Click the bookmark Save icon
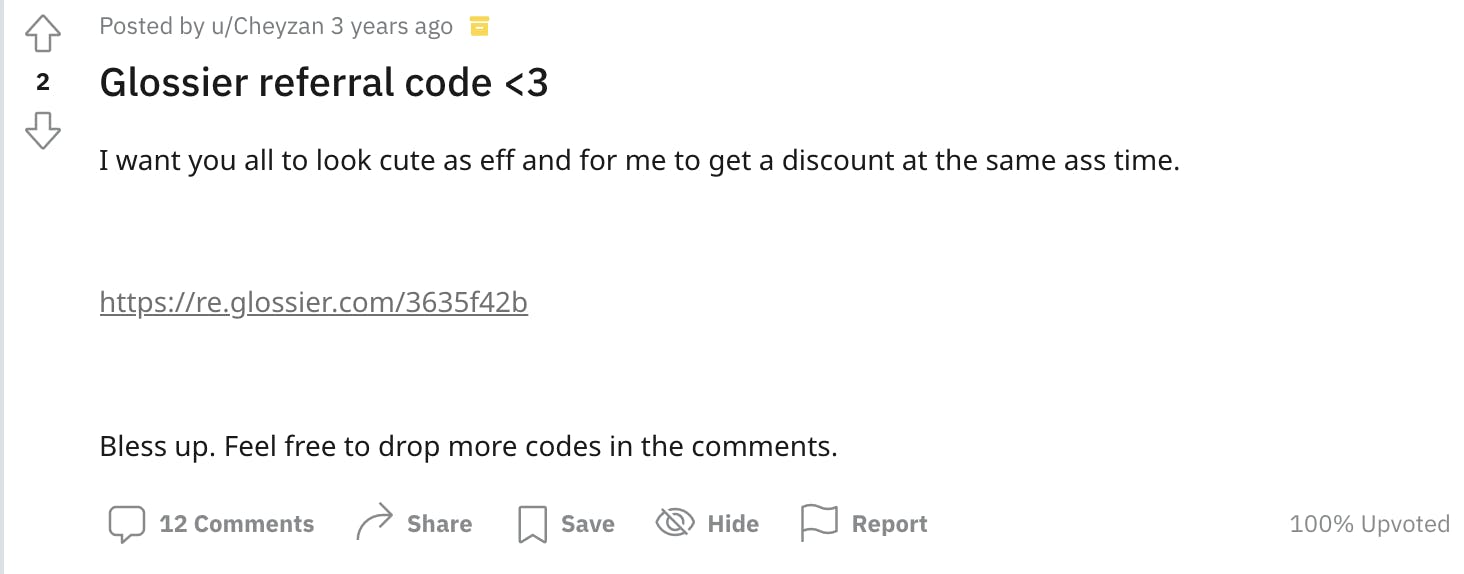 click(x=532, y=524)
